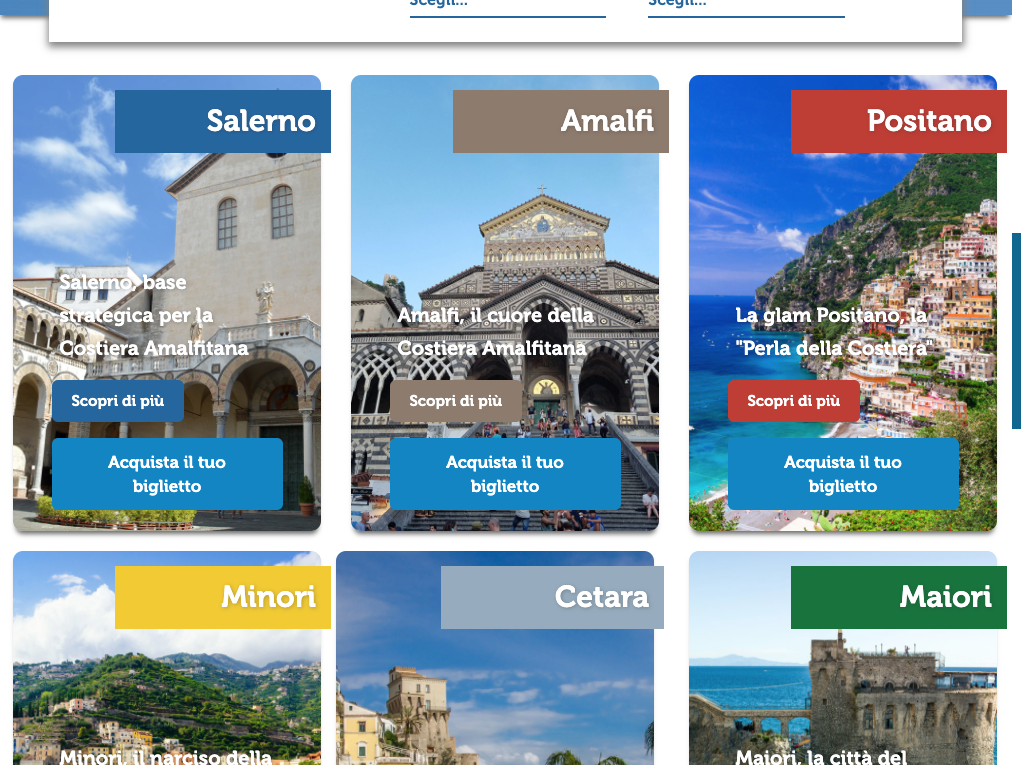Open the second Scegli dropdown selector
The image size is (1021, 765).
[x=746, y=5]
